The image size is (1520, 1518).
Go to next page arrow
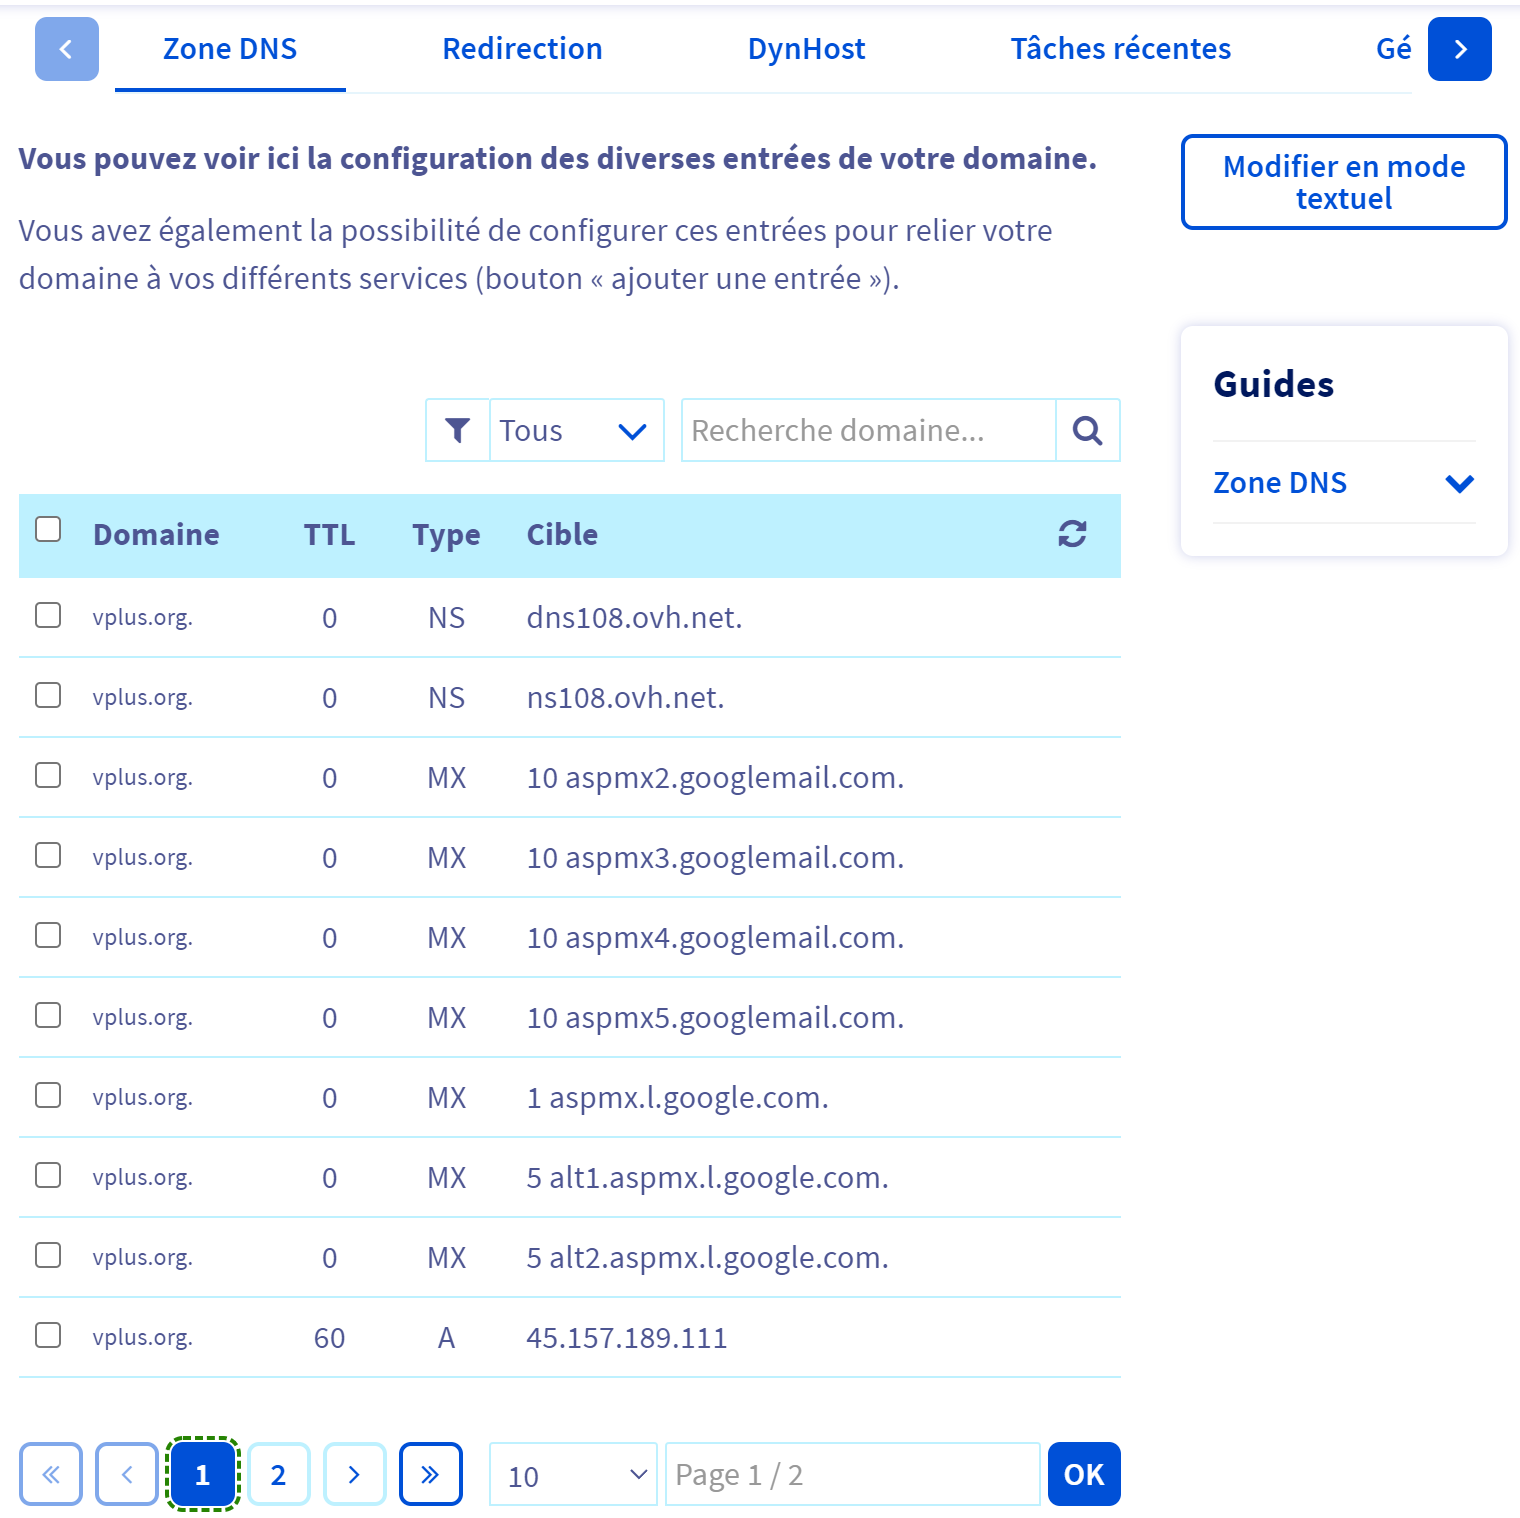tap(354, 1474)
